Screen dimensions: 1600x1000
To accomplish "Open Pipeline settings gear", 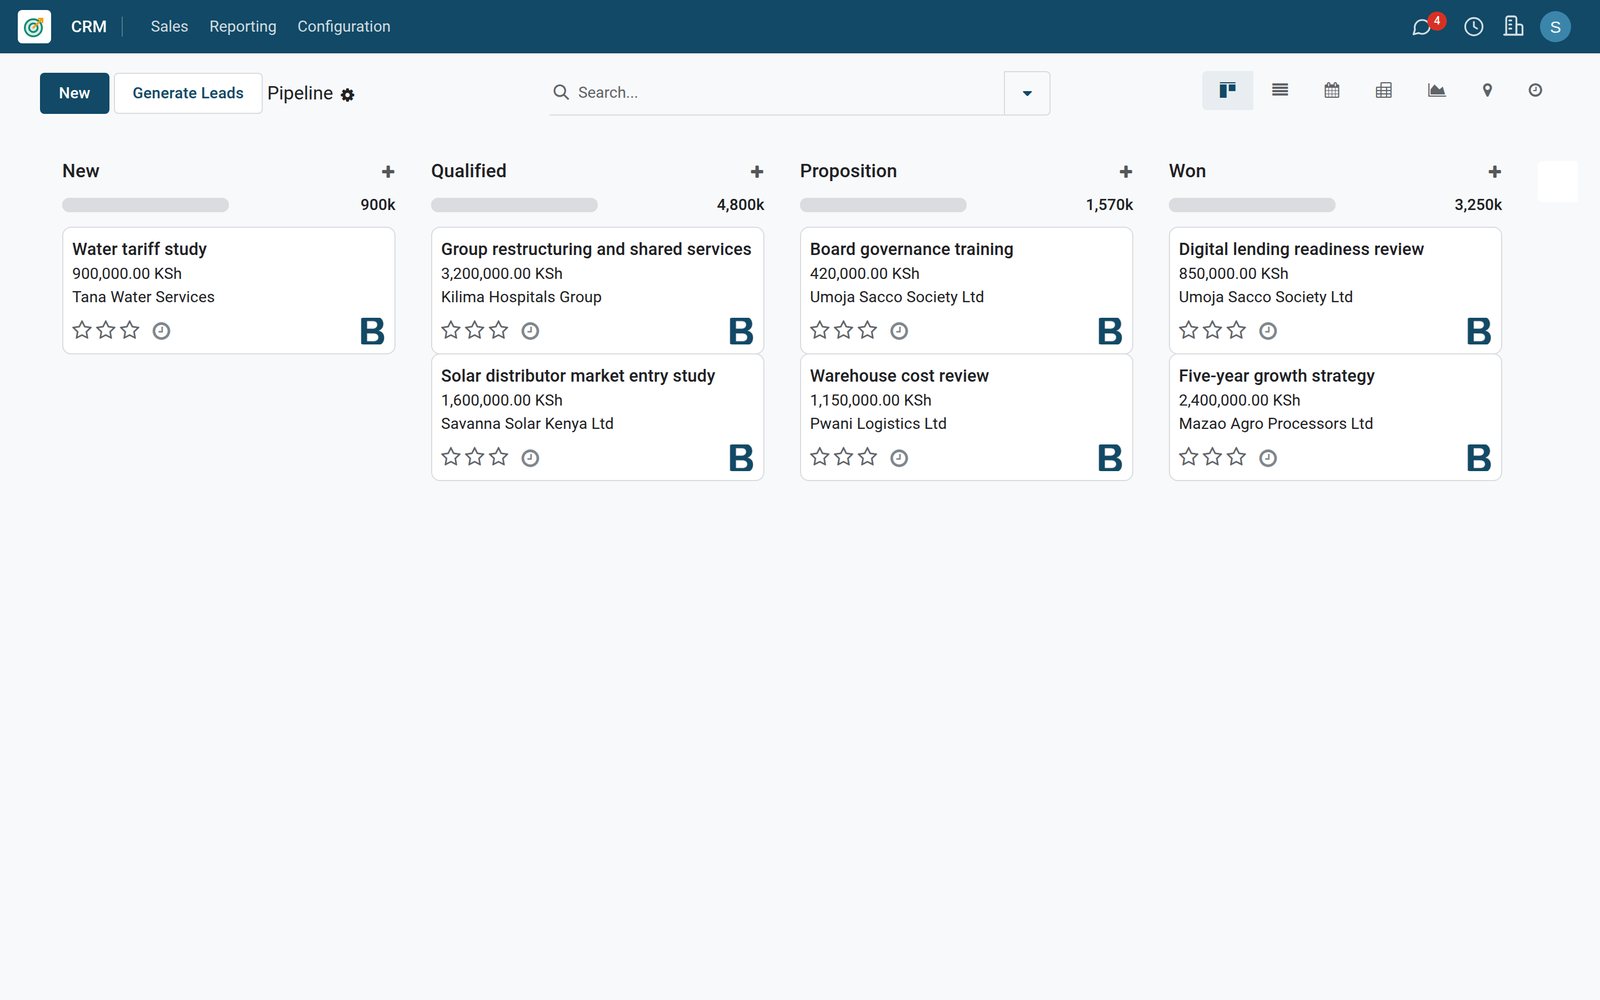I will (x=348, y=95).
